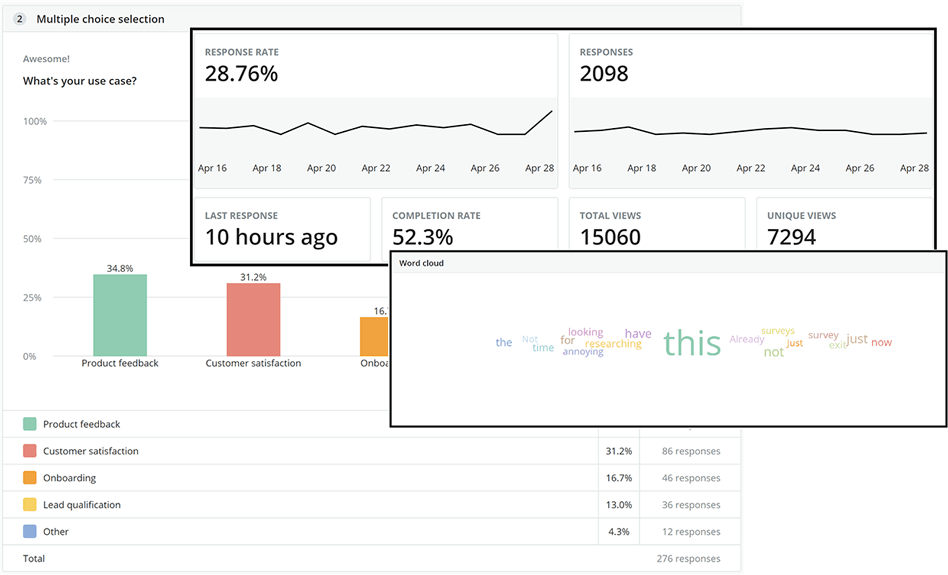Click the word 'researching' in word cloud
Screen dimensions: 948x575
coord(613,343)
